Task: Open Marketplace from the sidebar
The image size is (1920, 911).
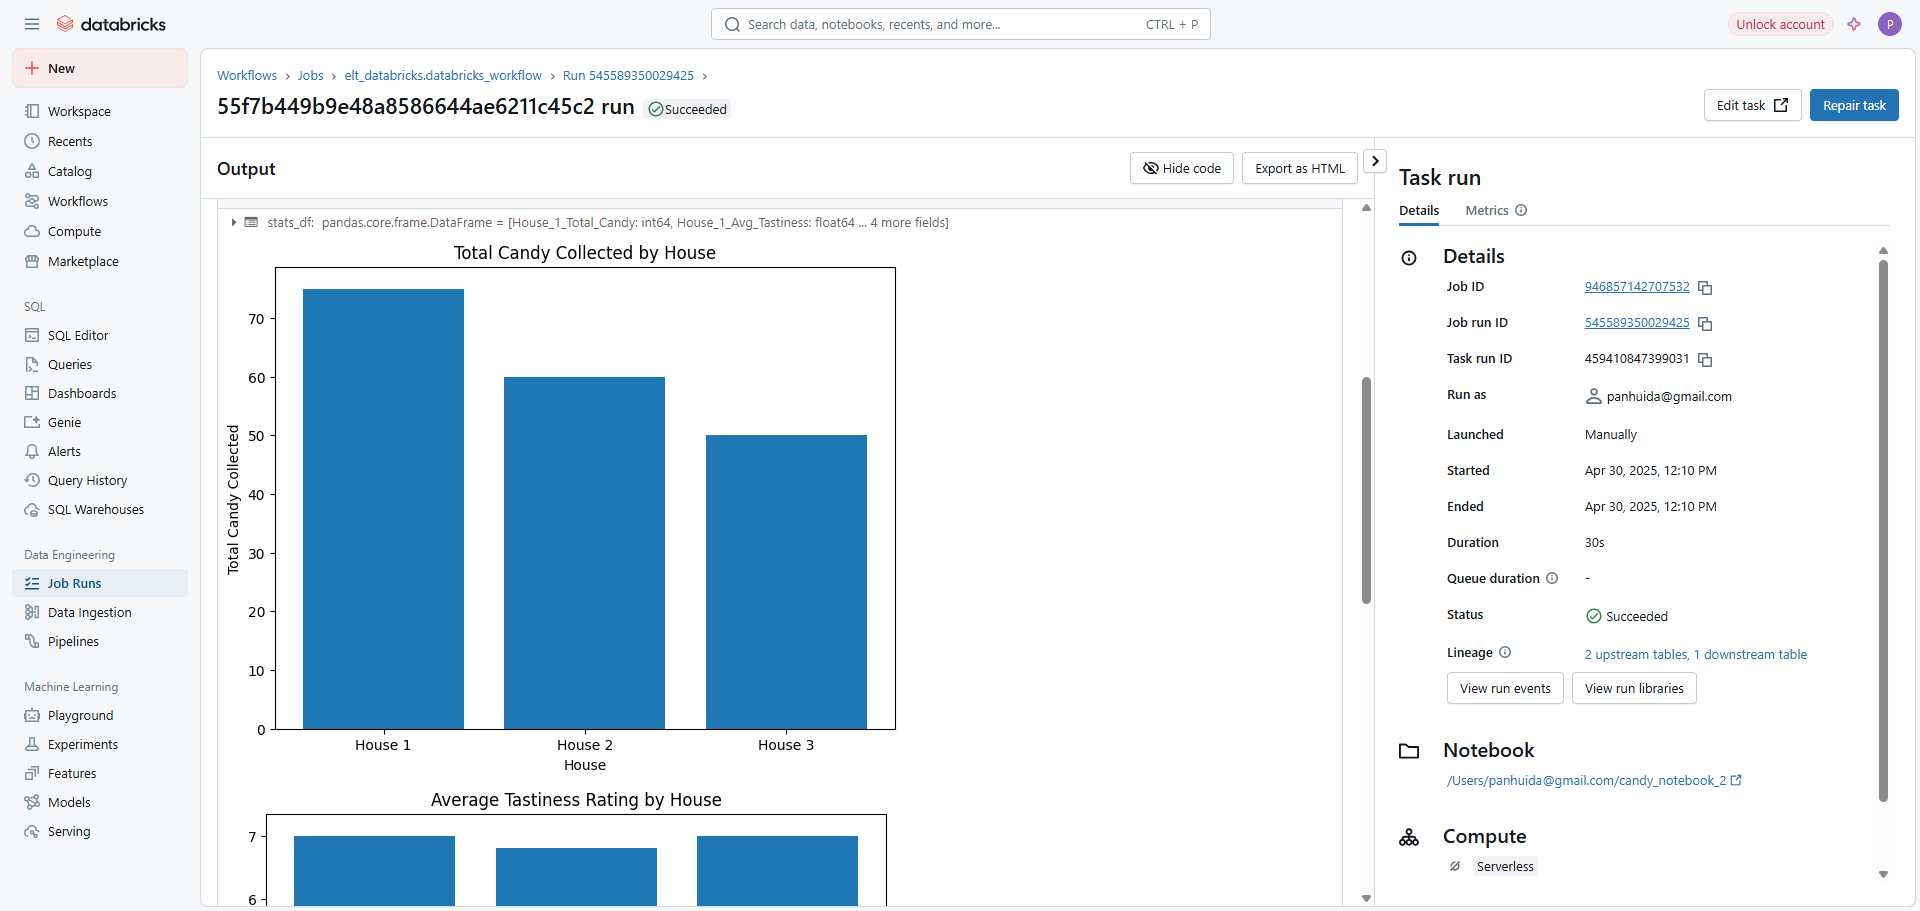Action: (100, 261)
